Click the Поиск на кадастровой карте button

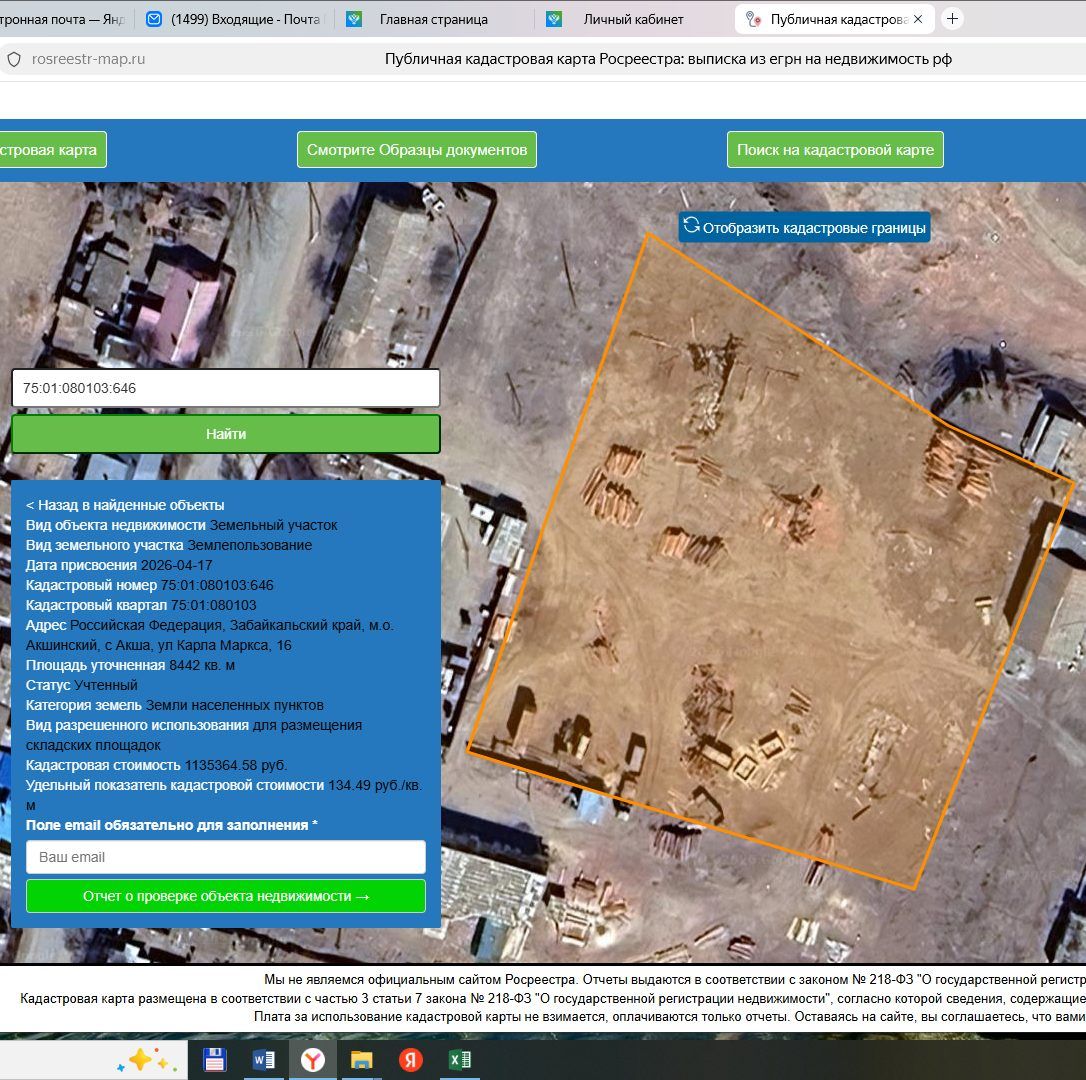(835, 150)
